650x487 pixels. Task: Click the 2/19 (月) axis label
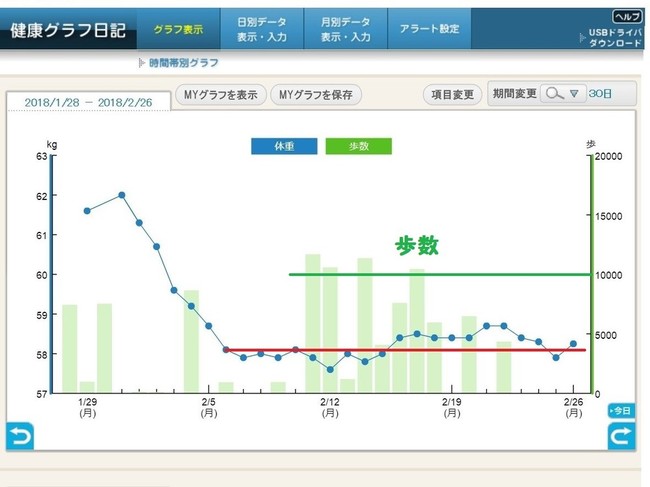click(x=451, y=407)
